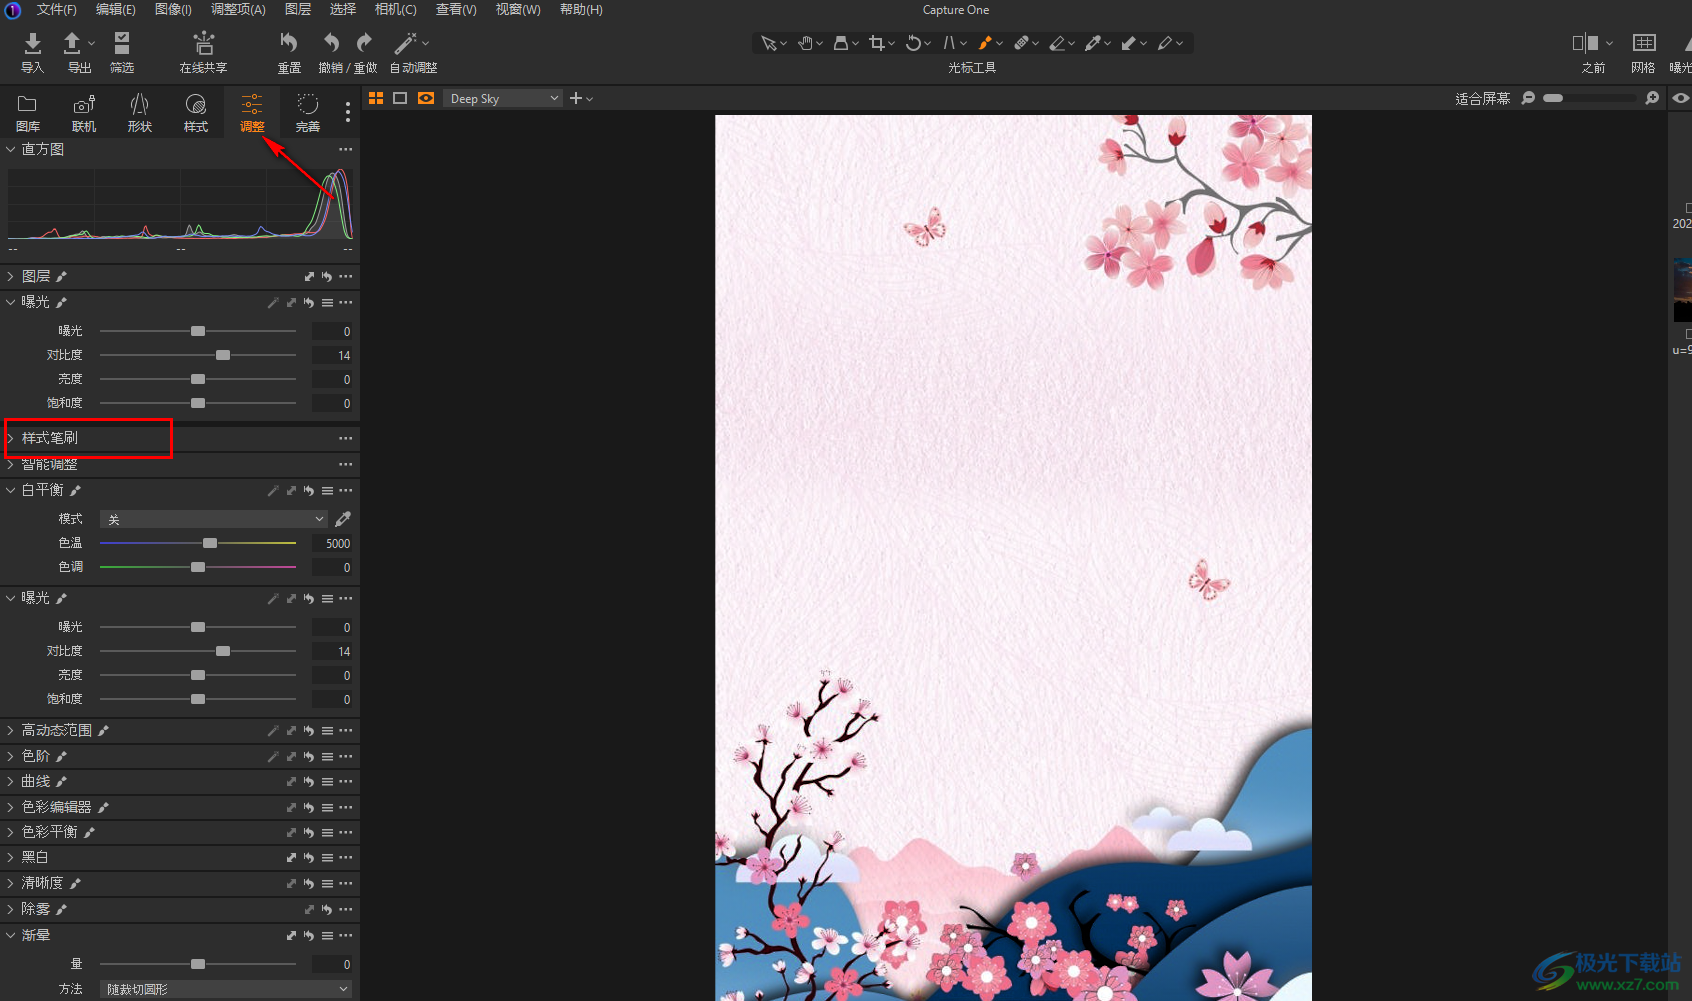Open the 完善 refine tool tab
The image size is (1692, 1001).
point(308,113)
